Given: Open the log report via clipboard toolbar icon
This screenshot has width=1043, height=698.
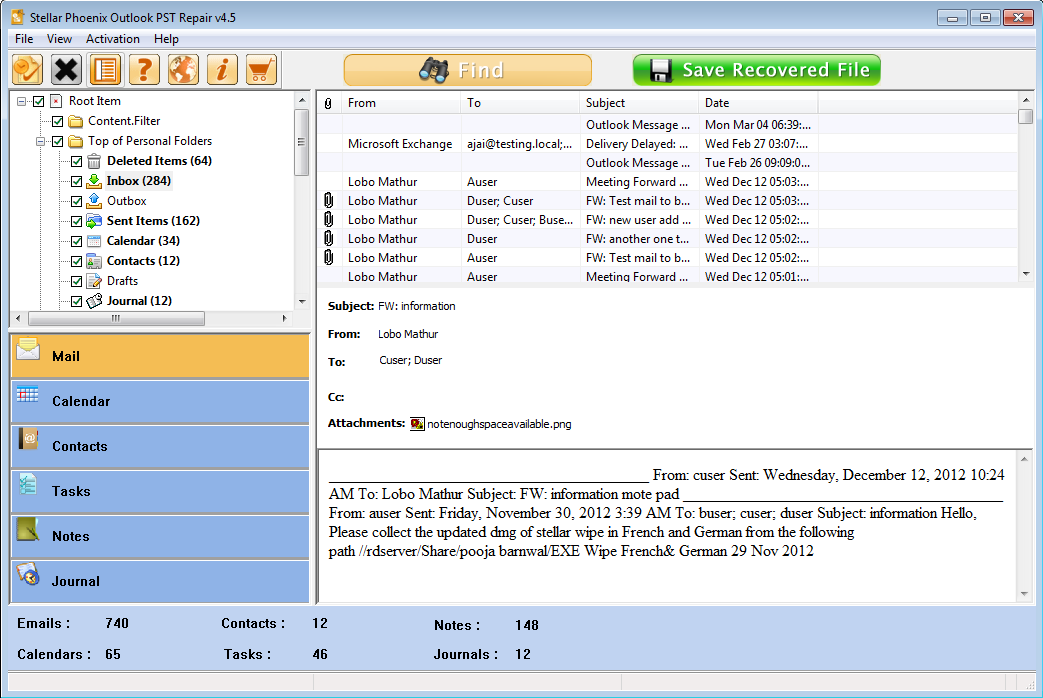Looking at the screenshot, I should (104, 69).
